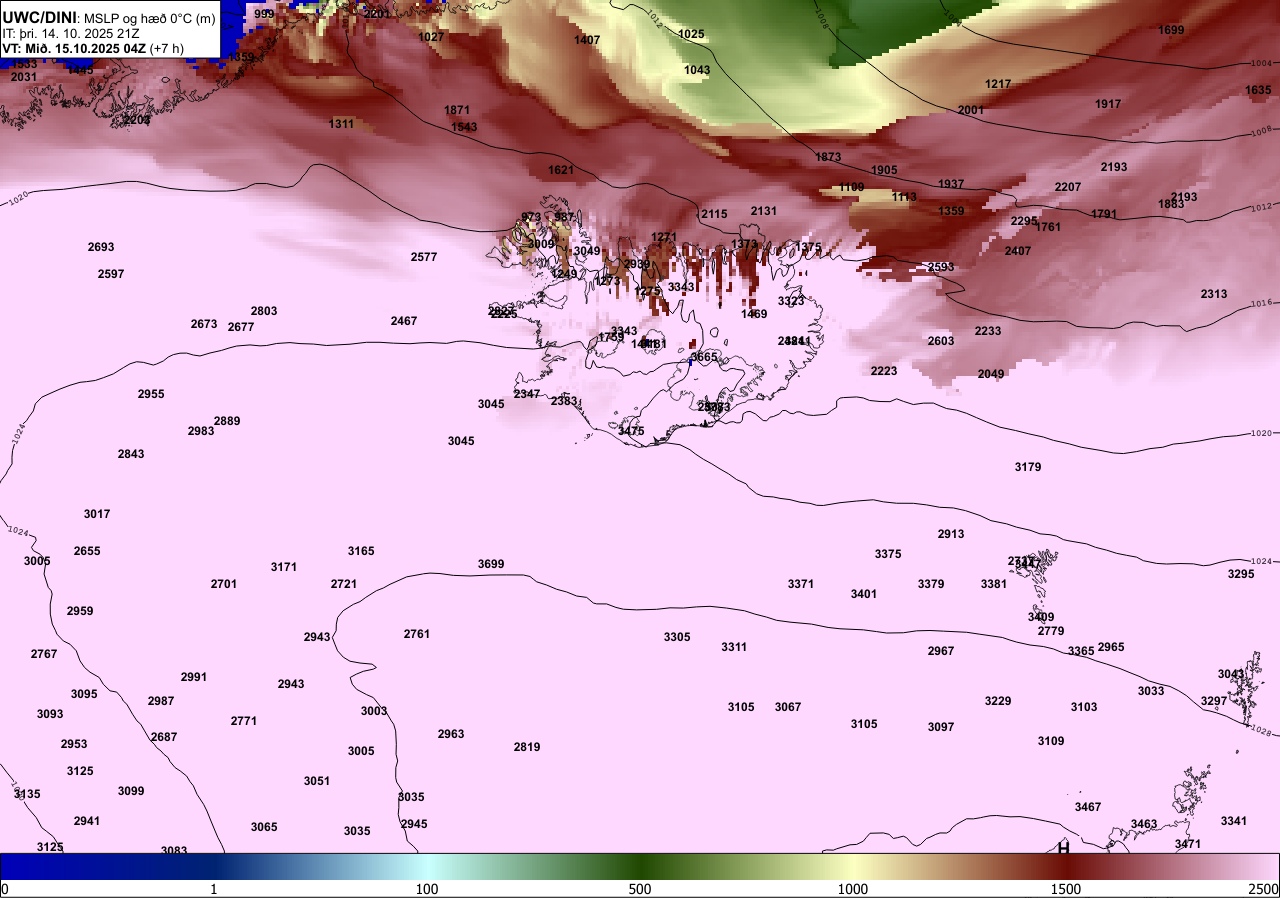The image size is (1280, 898).
Task: Click the map value '2913'
Action: click(x=951, y=534)
